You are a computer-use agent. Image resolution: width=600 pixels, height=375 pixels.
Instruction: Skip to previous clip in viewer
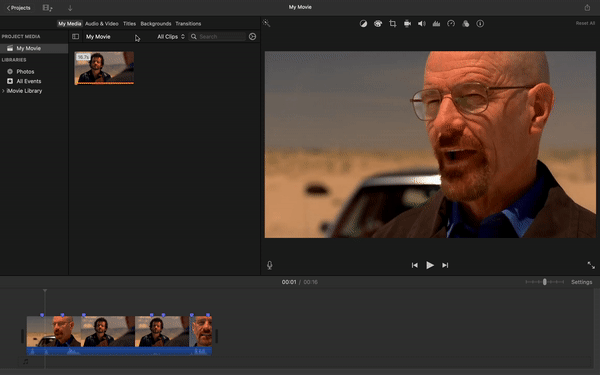point(414,265)
